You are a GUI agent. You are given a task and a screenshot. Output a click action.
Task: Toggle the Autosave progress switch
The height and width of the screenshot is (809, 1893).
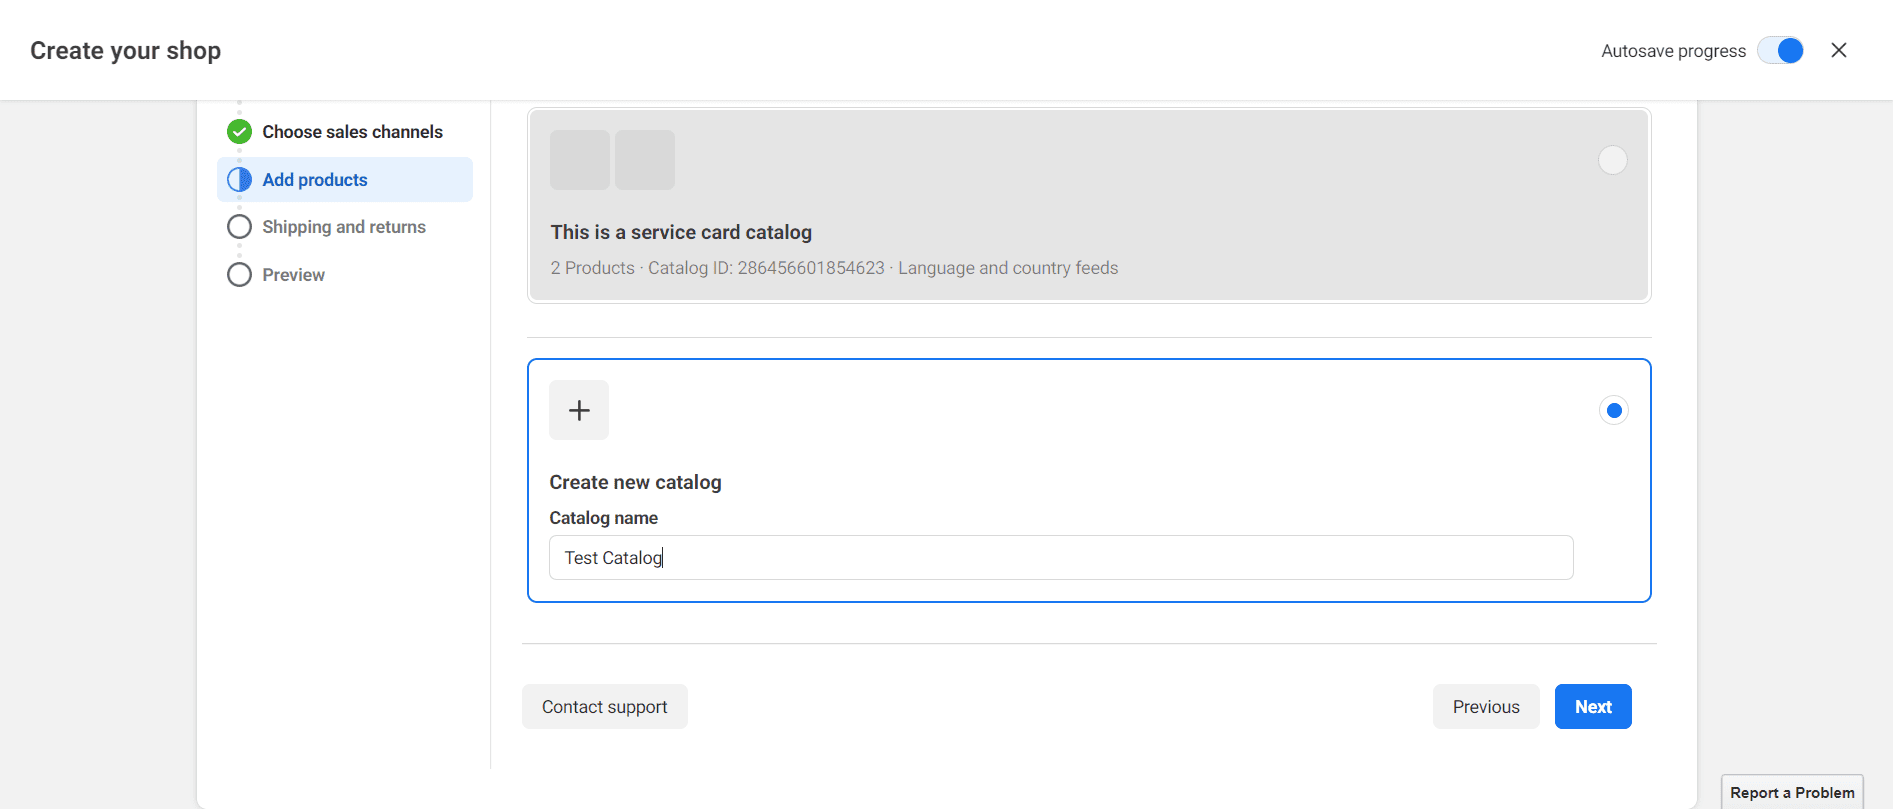coord(1780,51)
